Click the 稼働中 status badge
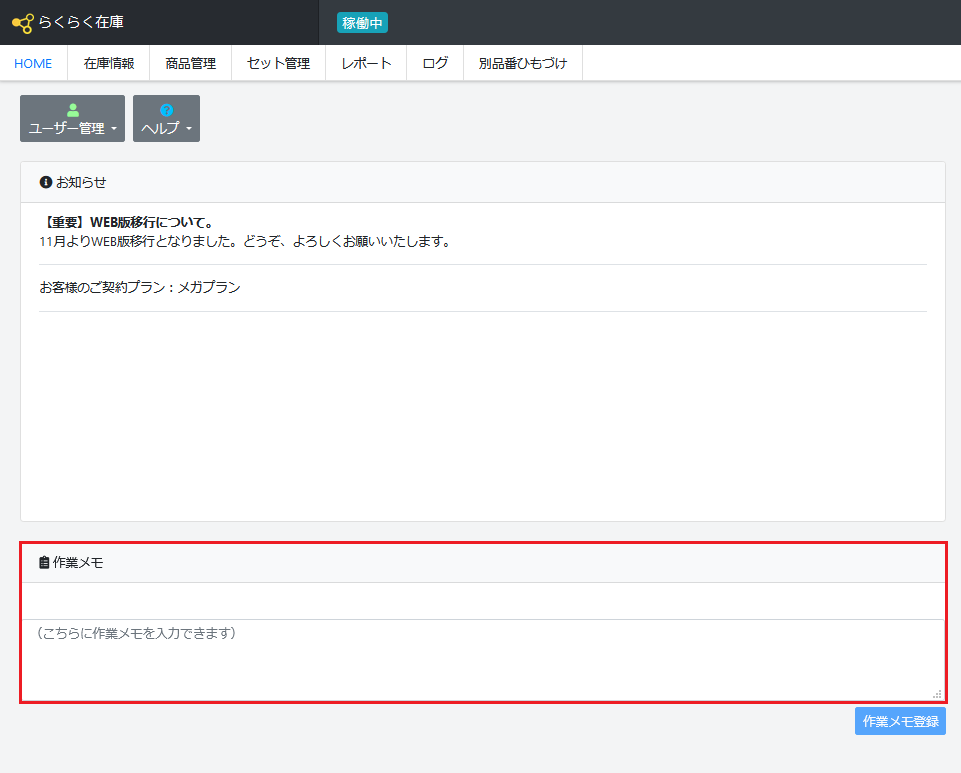The height and width of the screenshot is (773, 961). (x=362, y=23)
